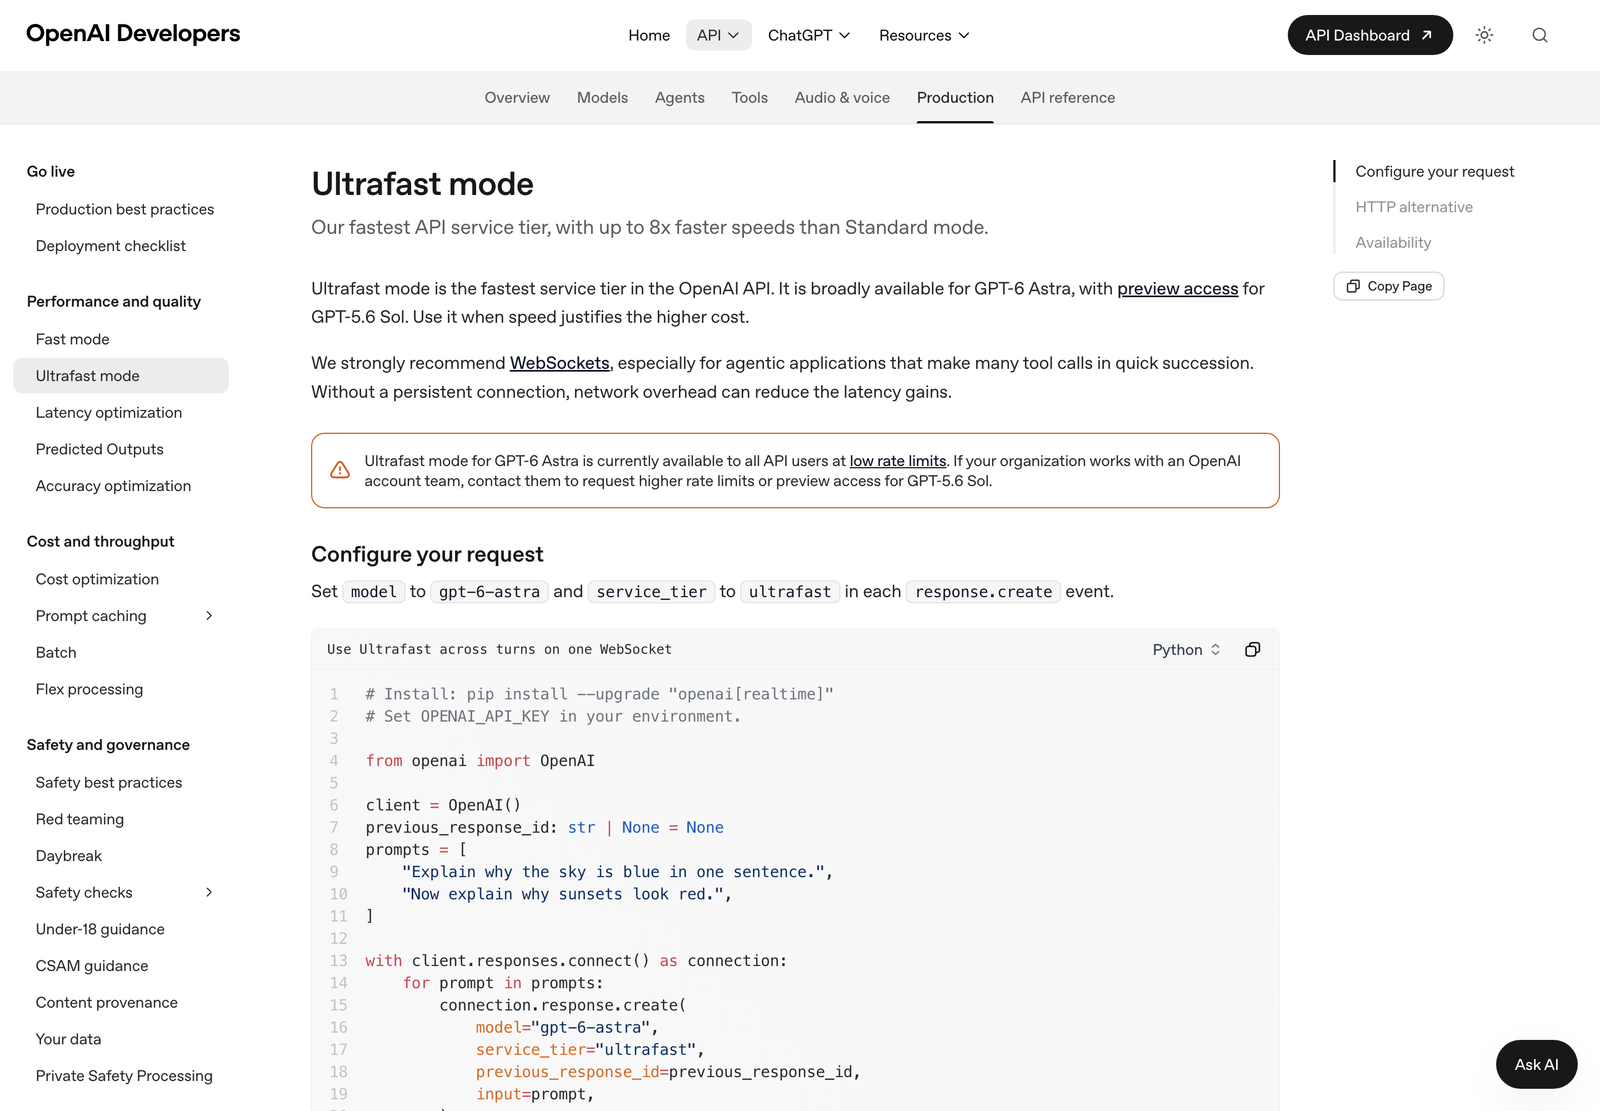
Task: Open the Resources dropdown menu
Action: 924,35
